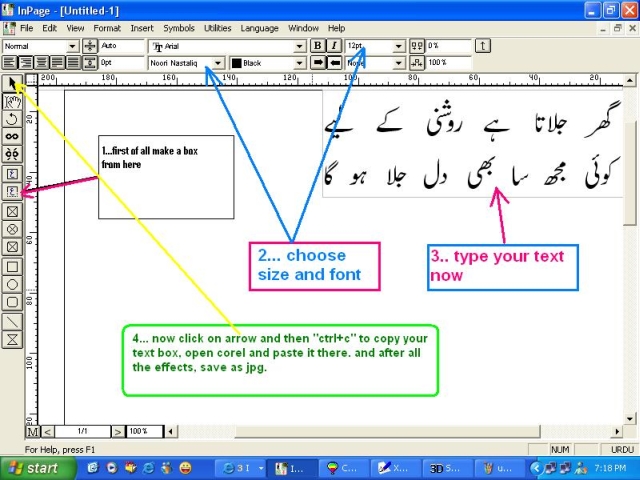This screenshot has height=480, width=640.
Task: Select the diagonal line tool
Action: point(12,321)
